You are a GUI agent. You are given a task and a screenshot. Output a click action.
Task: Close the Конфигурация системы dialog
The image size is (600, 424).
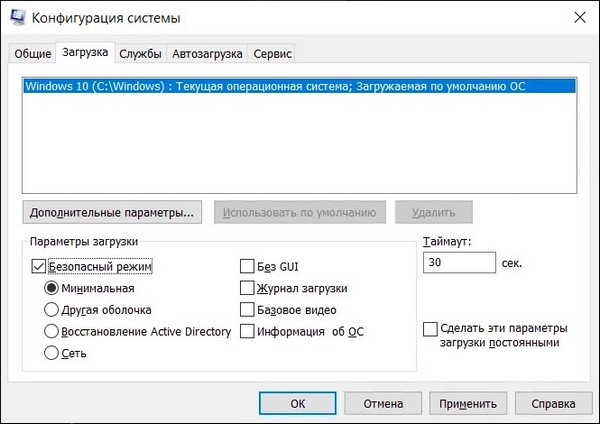[x=579, y=17]
